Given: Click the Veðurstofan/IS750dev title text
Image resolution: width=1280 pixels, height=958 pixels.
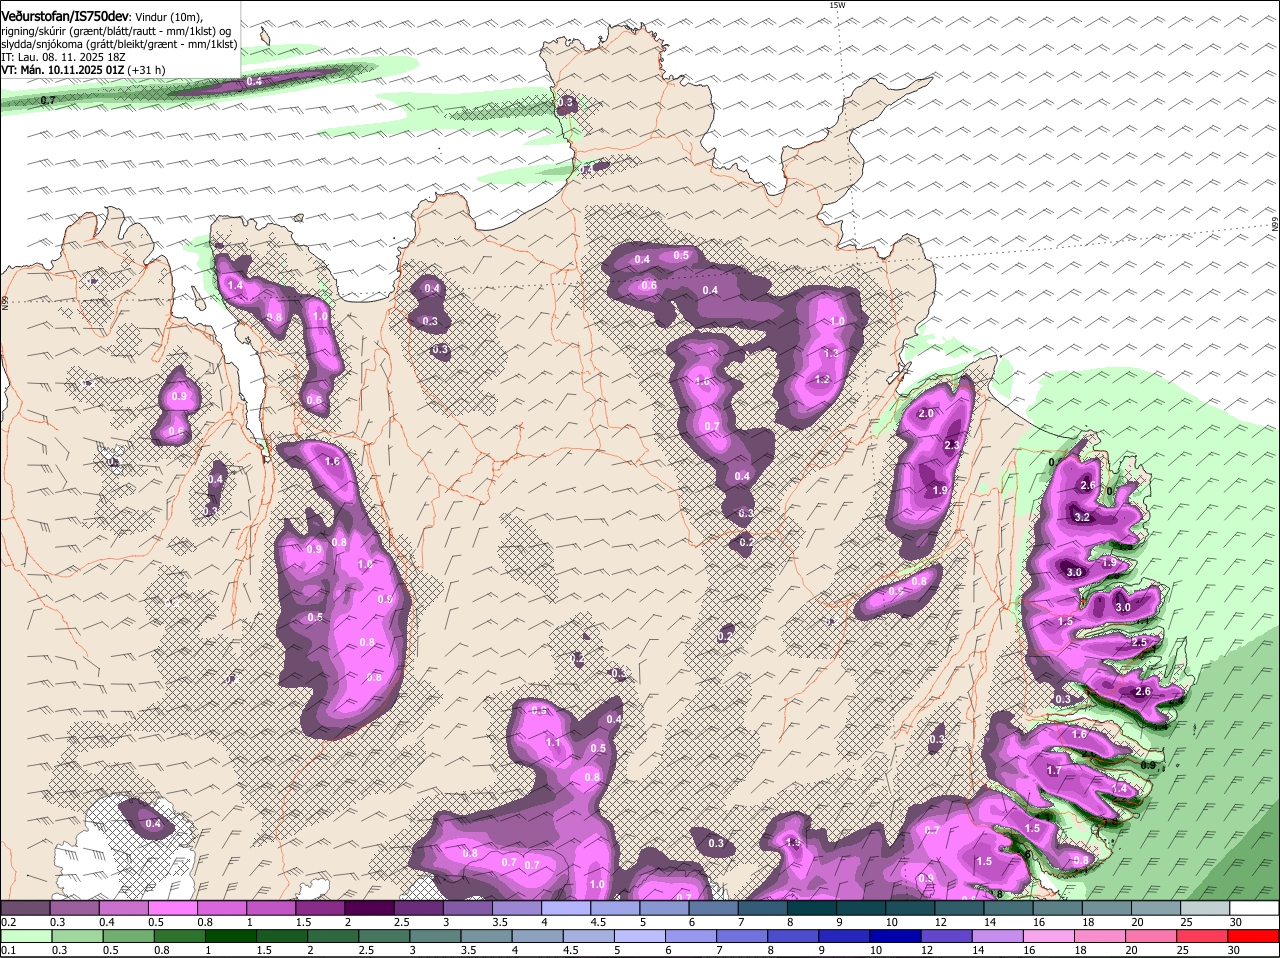Looking at the screenshot, I should click(65, 17).
